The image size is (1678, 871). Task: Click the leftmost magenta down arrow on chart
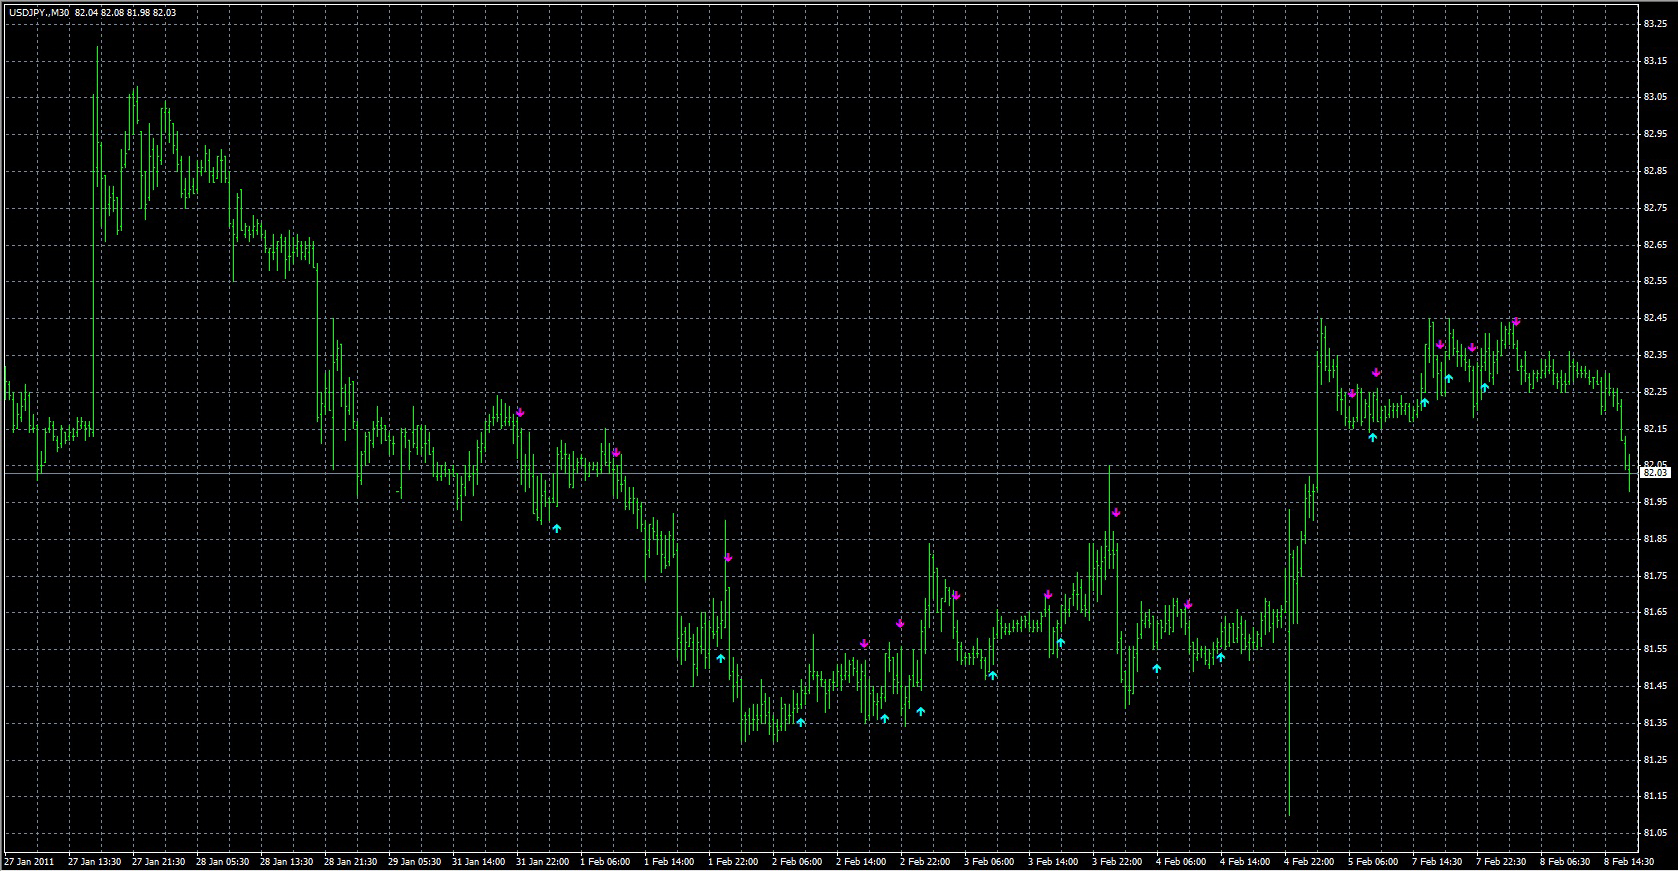click(x=520, y=412)
